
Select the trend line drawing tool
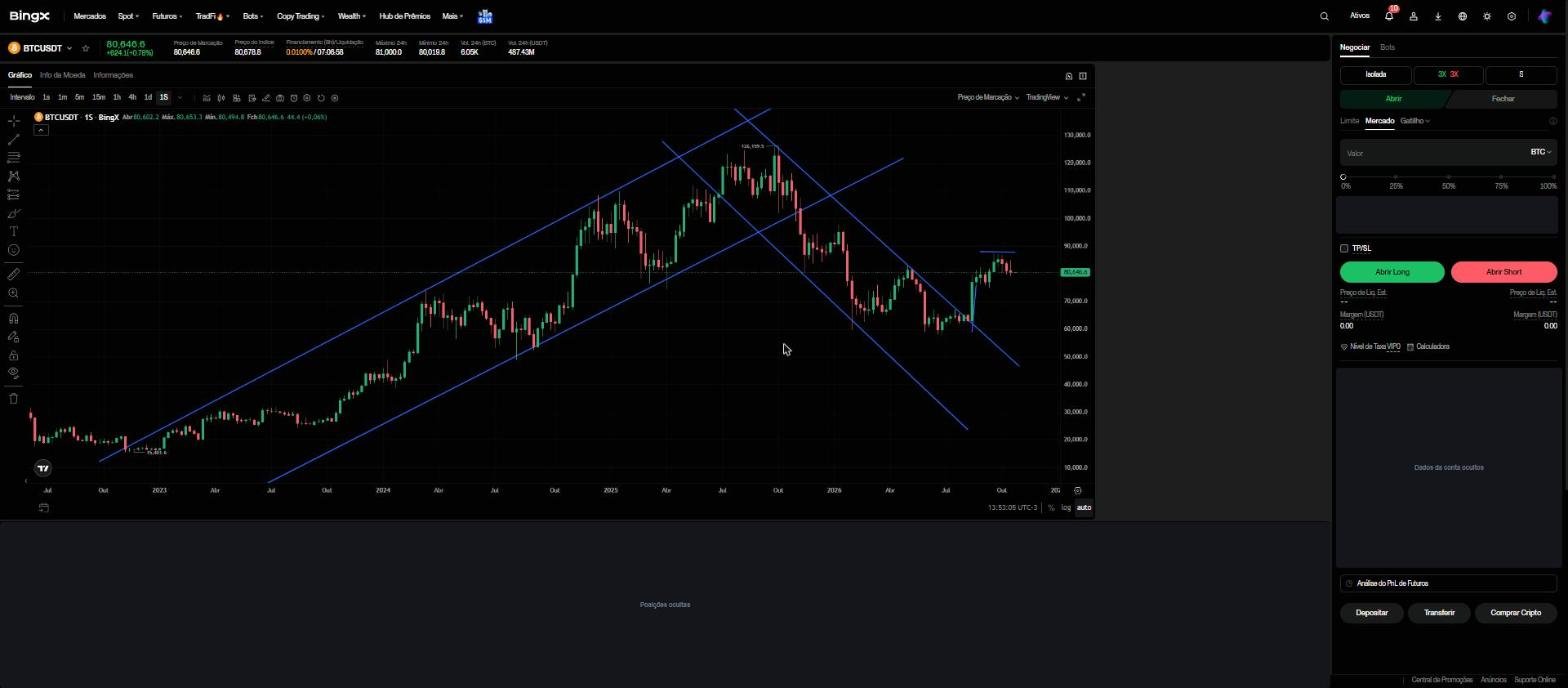coord(13,139)
